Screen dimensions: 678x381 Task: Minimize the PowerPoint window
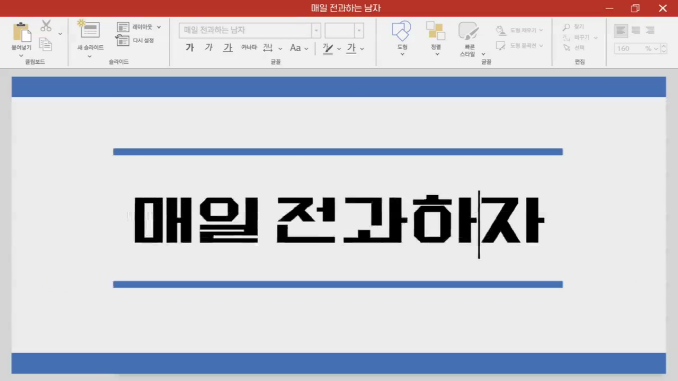(609, 8)
